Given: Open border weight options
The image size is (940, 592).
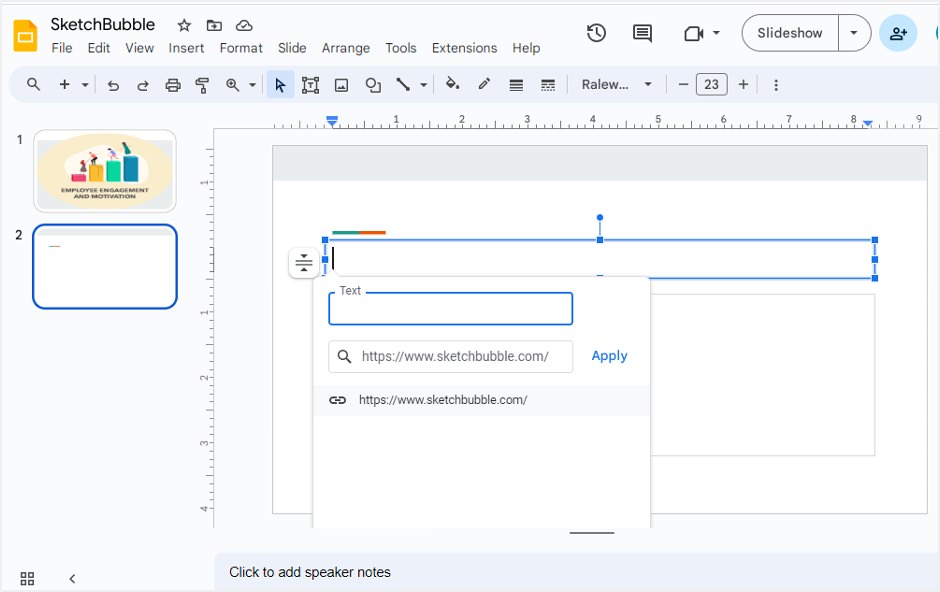Looking at the screenshot, I should pyautogui.click(x=516, y=85).
